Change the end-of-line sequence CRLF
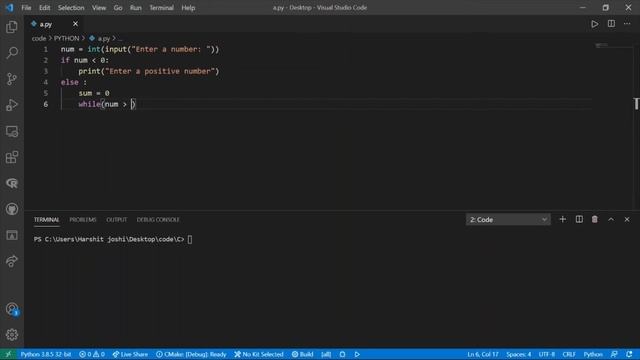Image resolution: width=640 pixels, height=360 pixels. 569,354
